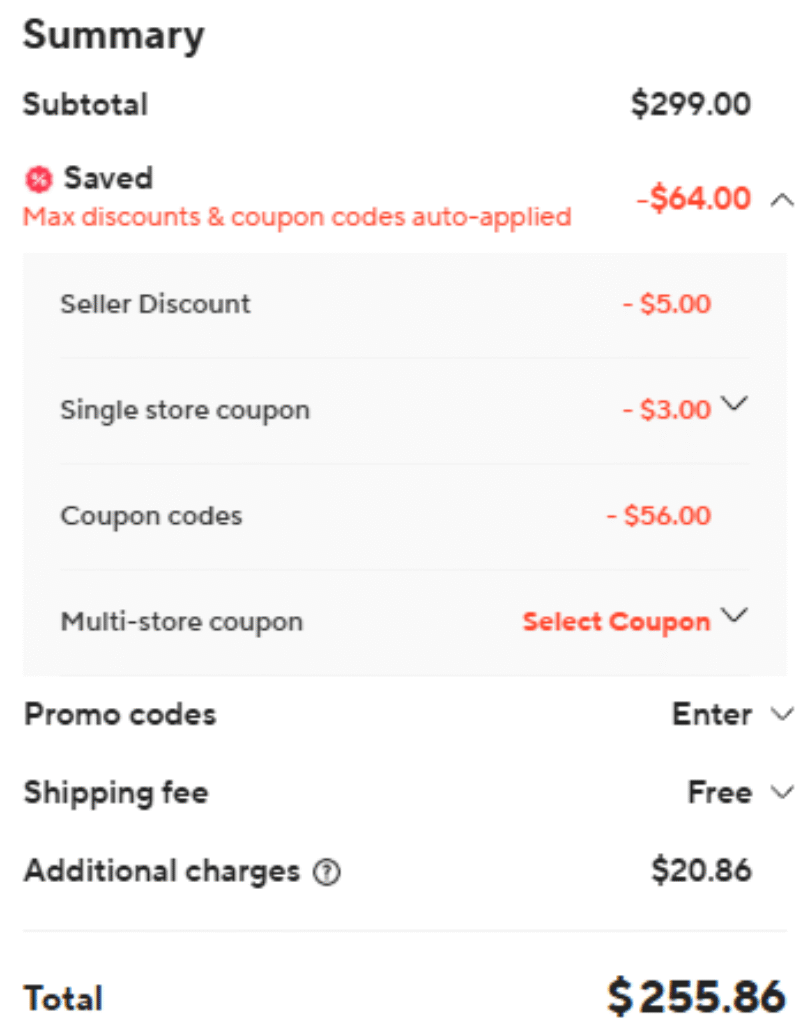Click the Free shipping fee value
The image size is (810, 1024).
point(719,793)
